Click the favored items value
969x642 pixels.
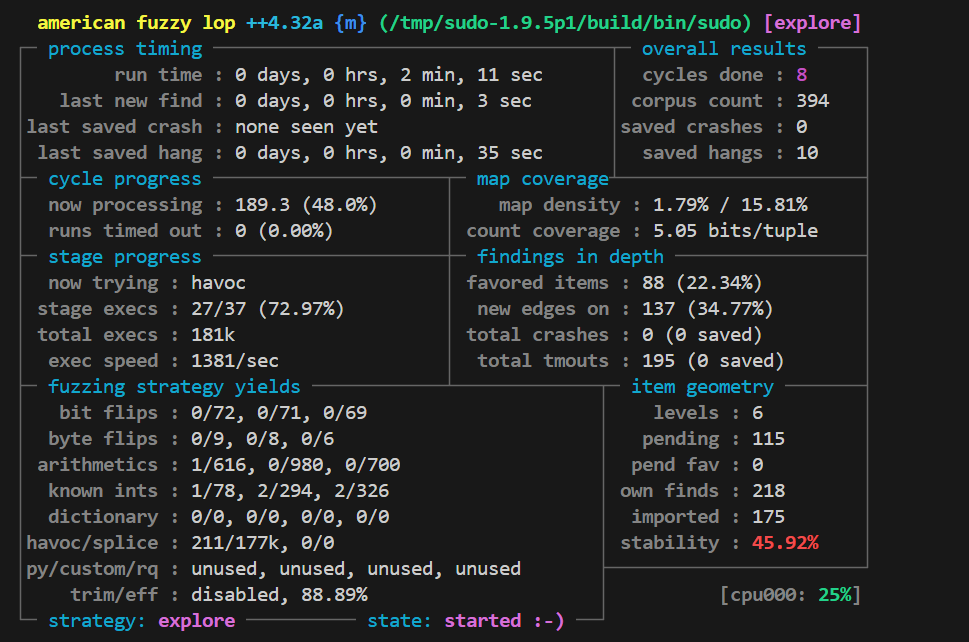point(701,283)
